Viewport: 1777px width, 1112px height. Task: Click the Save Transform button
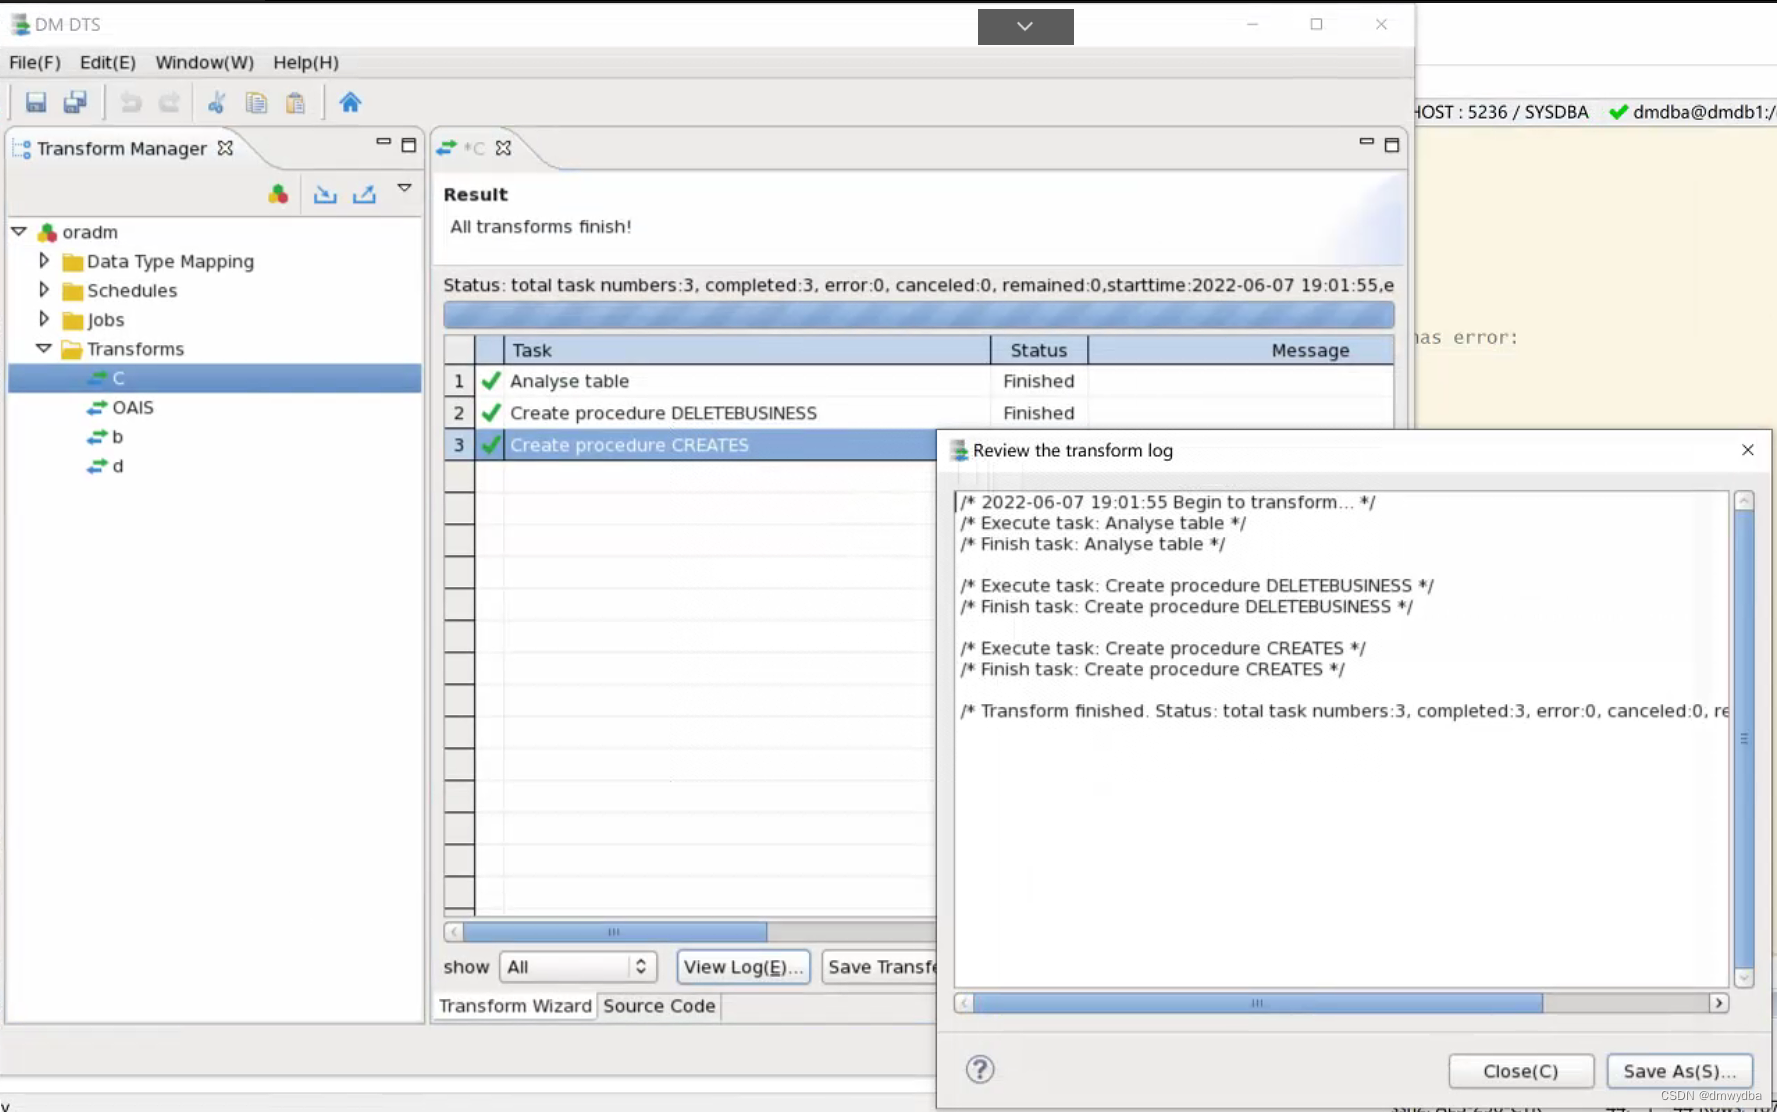click(881, 967)
